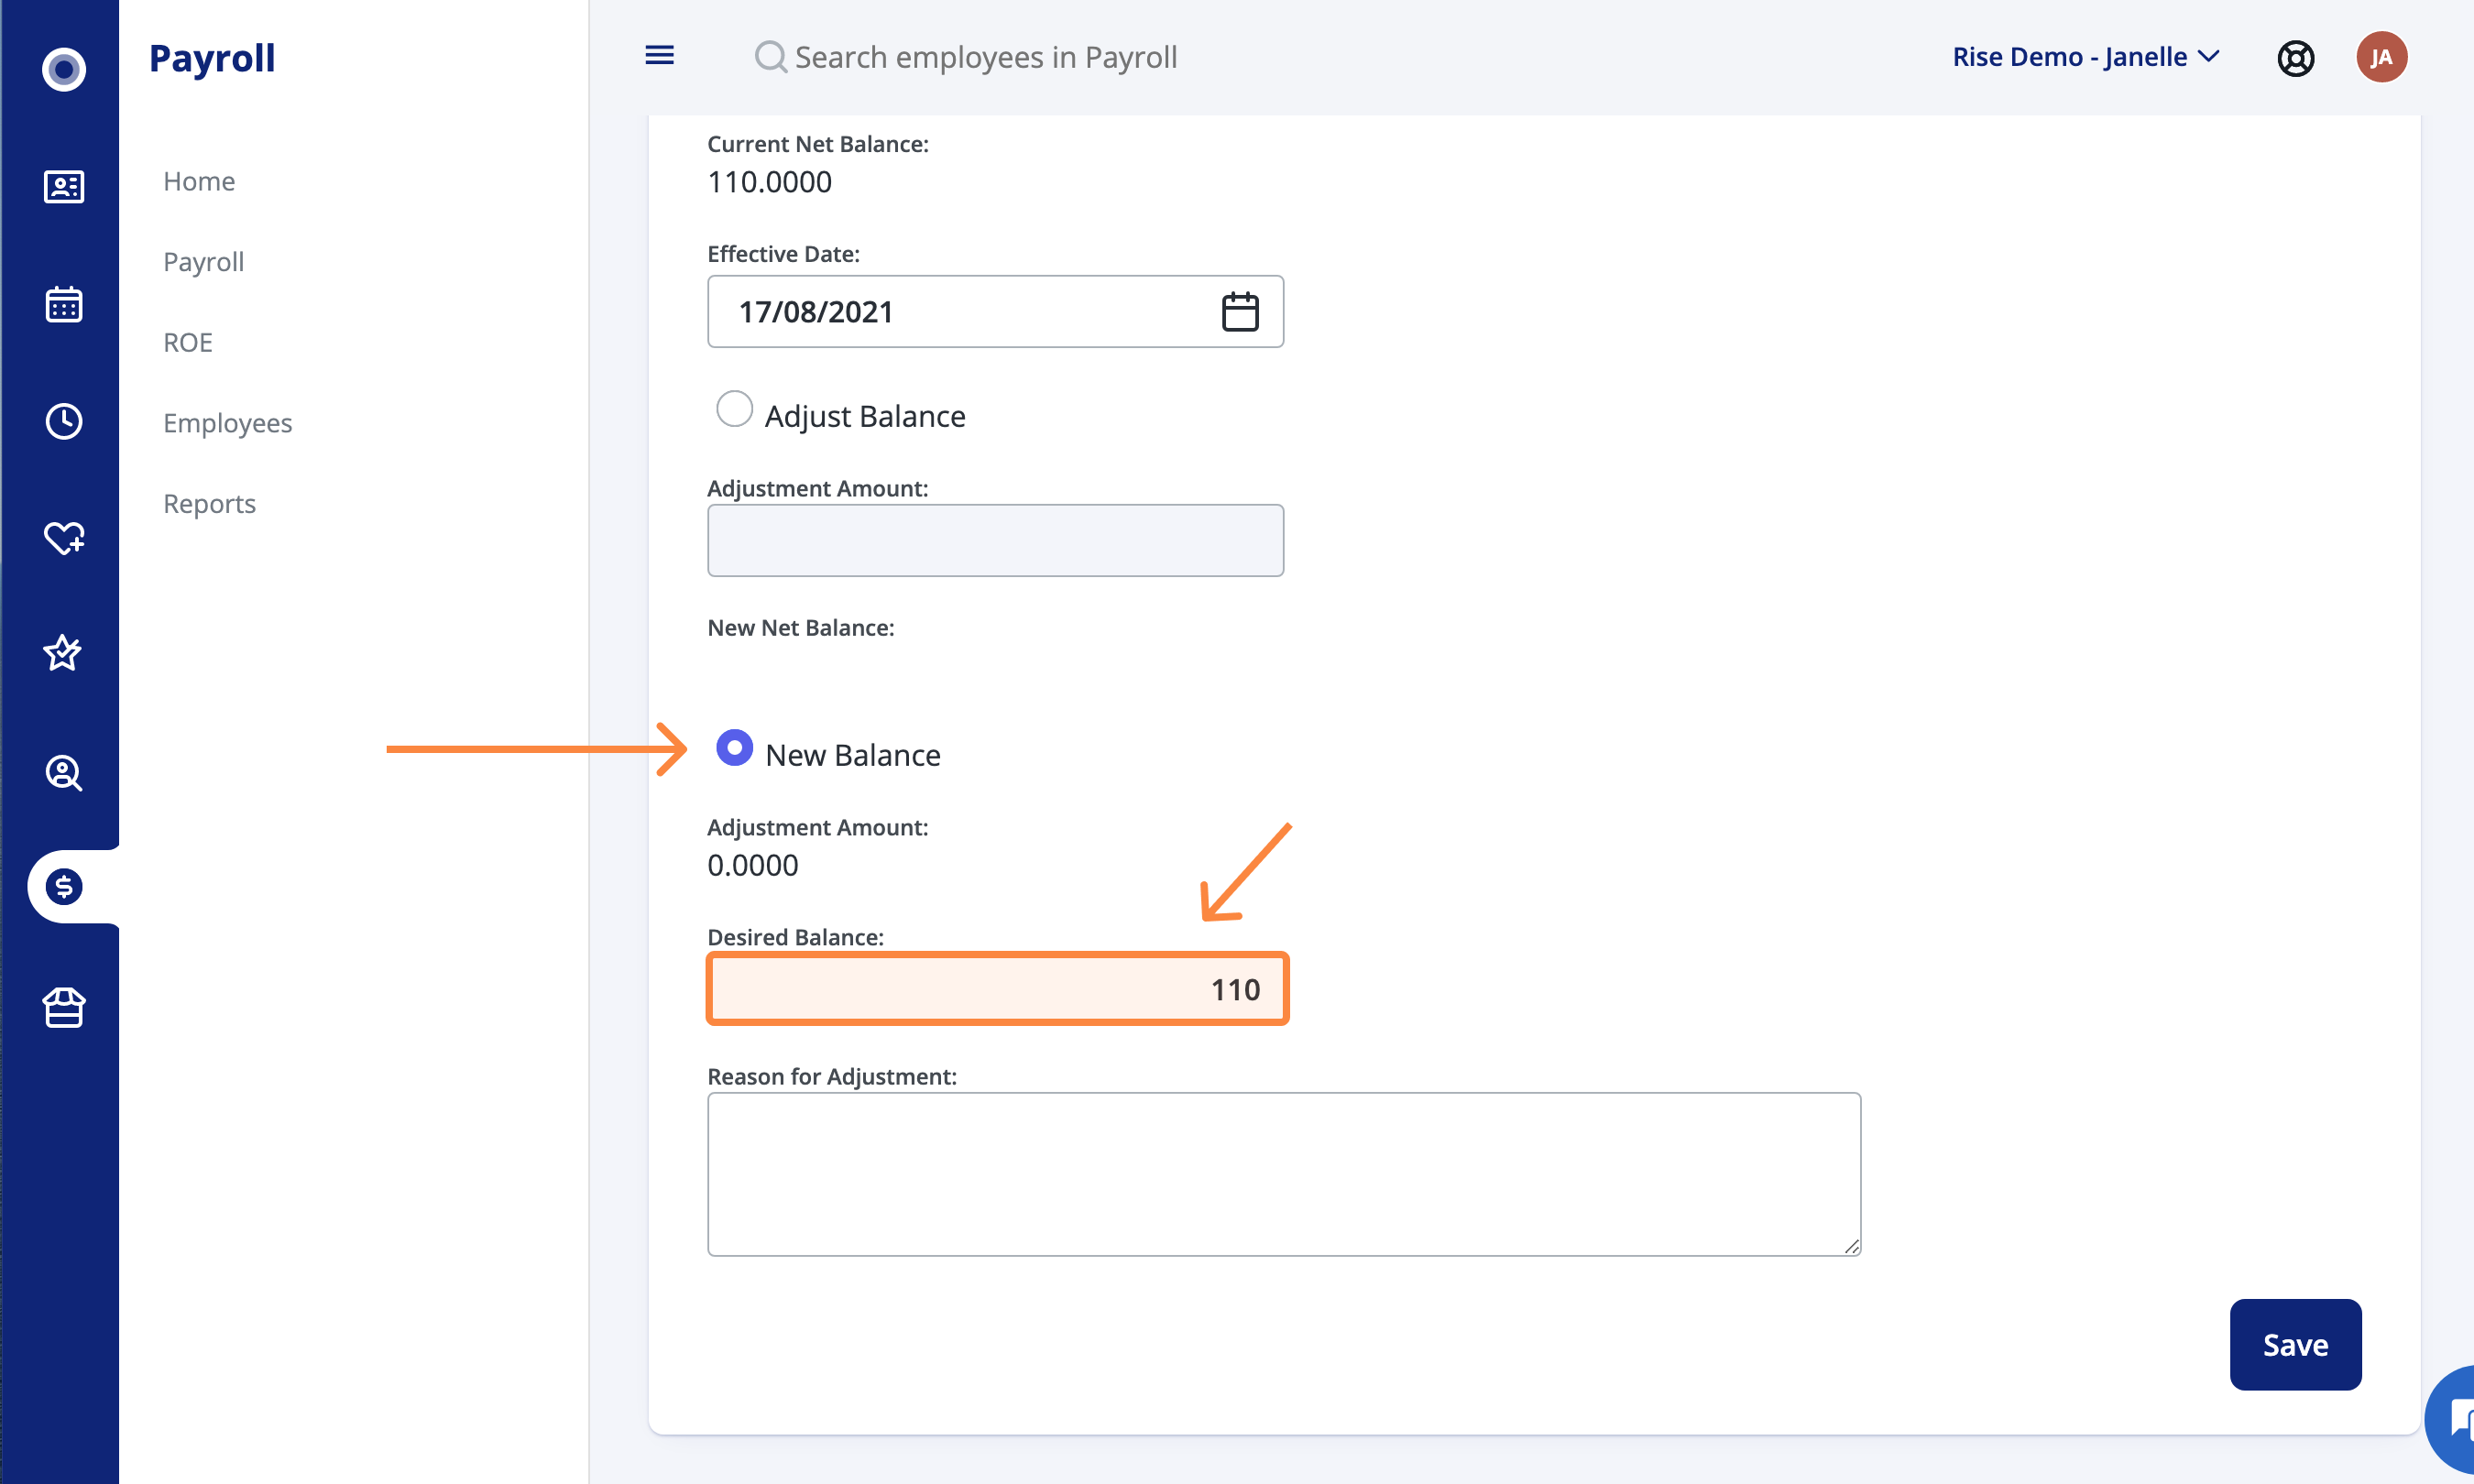Open the calendar scheduling sidebar icon

64,304
